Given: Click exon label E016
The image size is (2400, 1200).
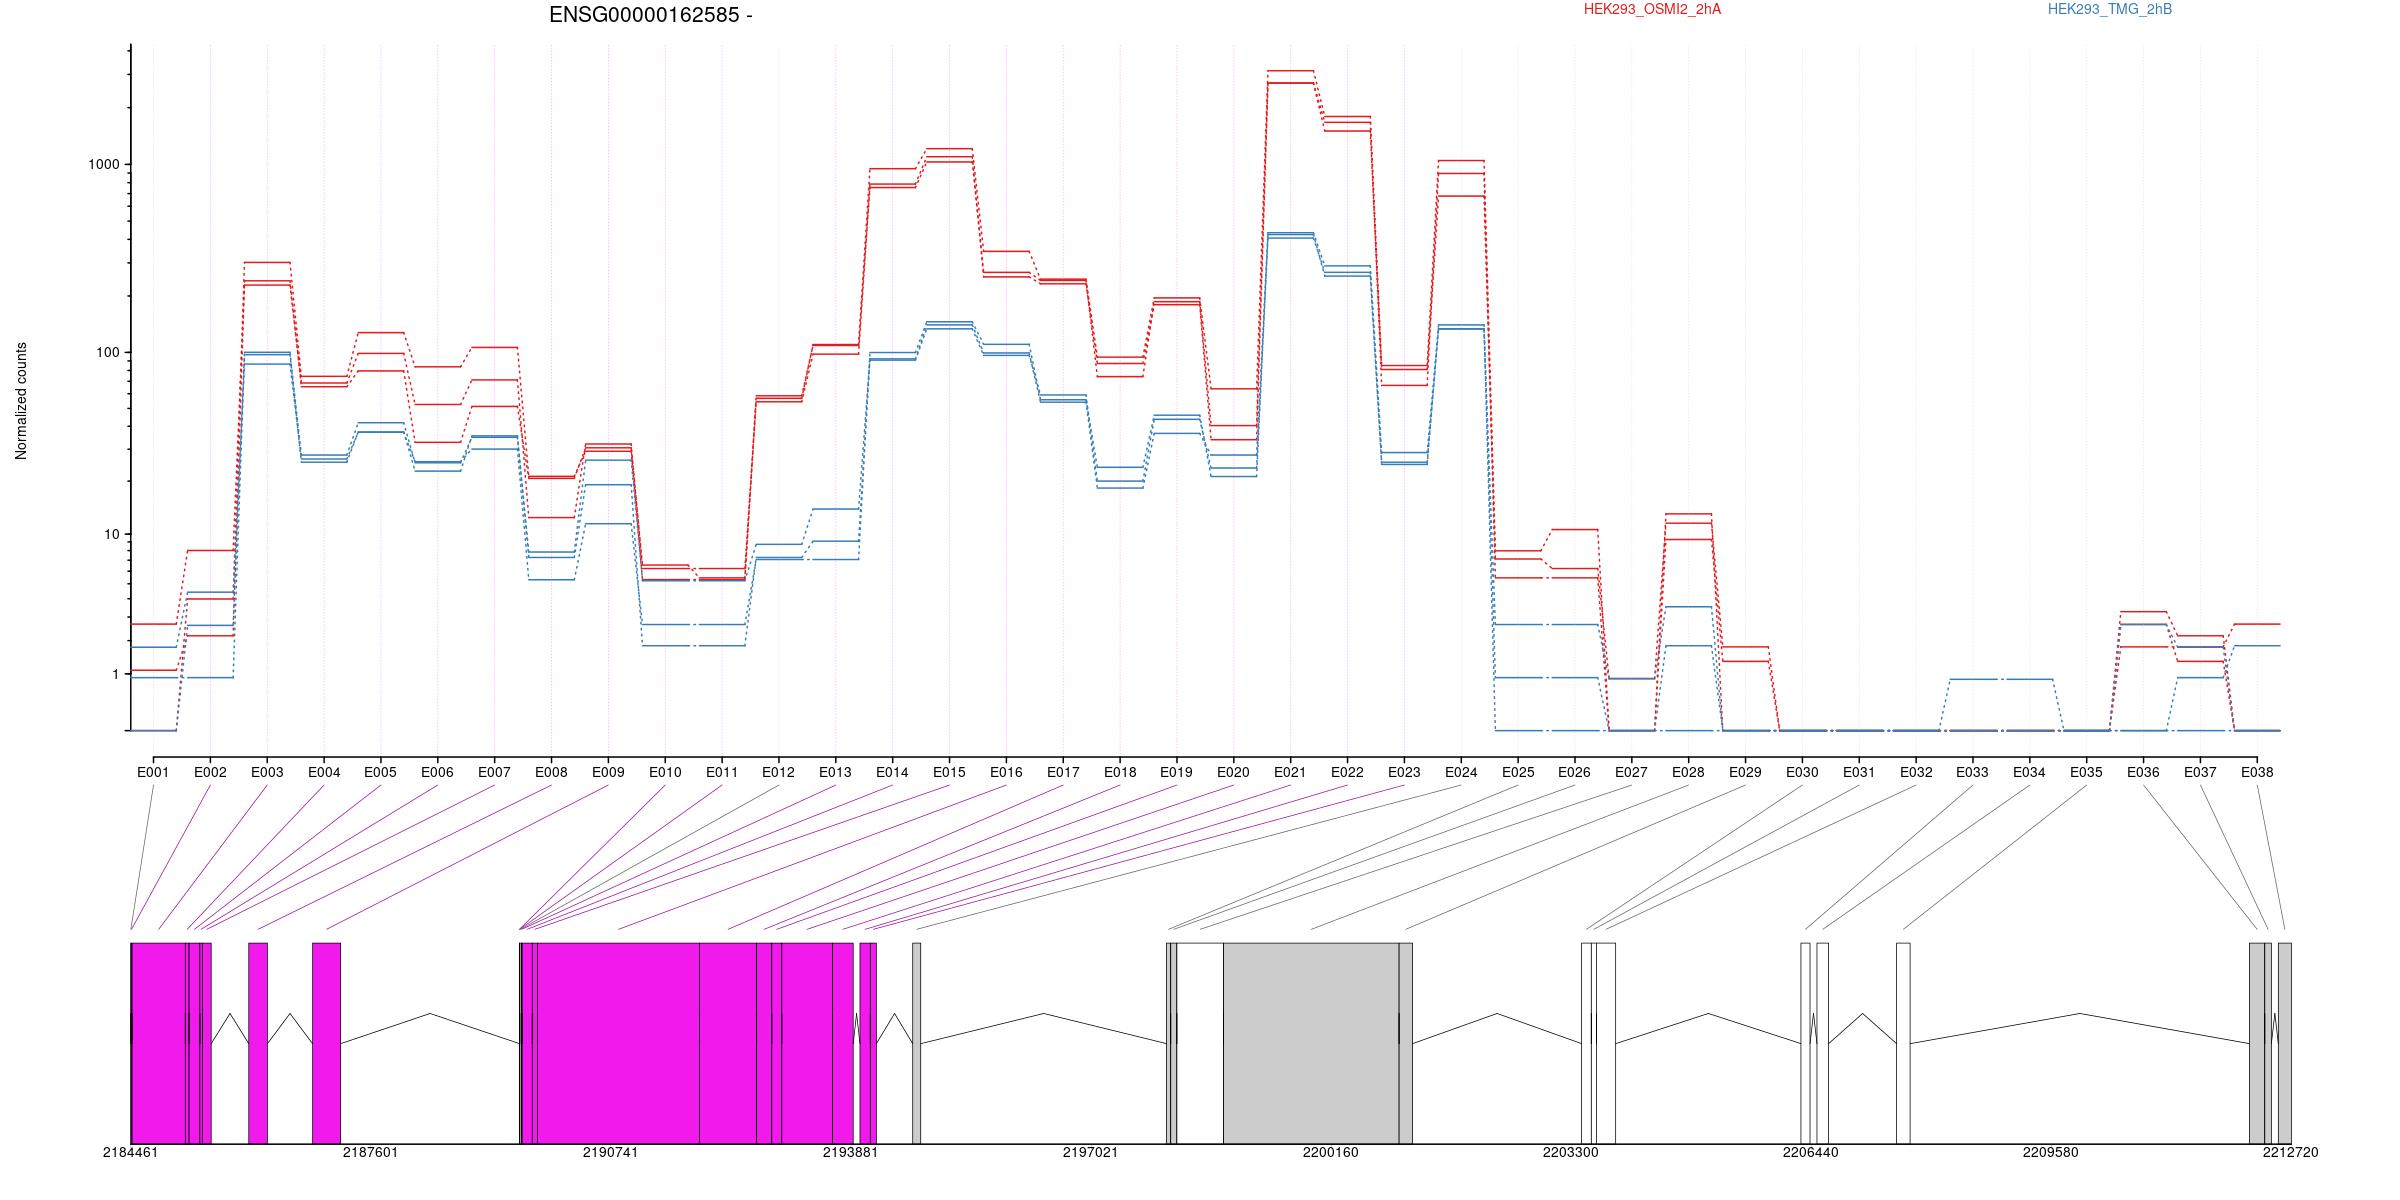Looking at the screenshot, I should coord(1006,772).
